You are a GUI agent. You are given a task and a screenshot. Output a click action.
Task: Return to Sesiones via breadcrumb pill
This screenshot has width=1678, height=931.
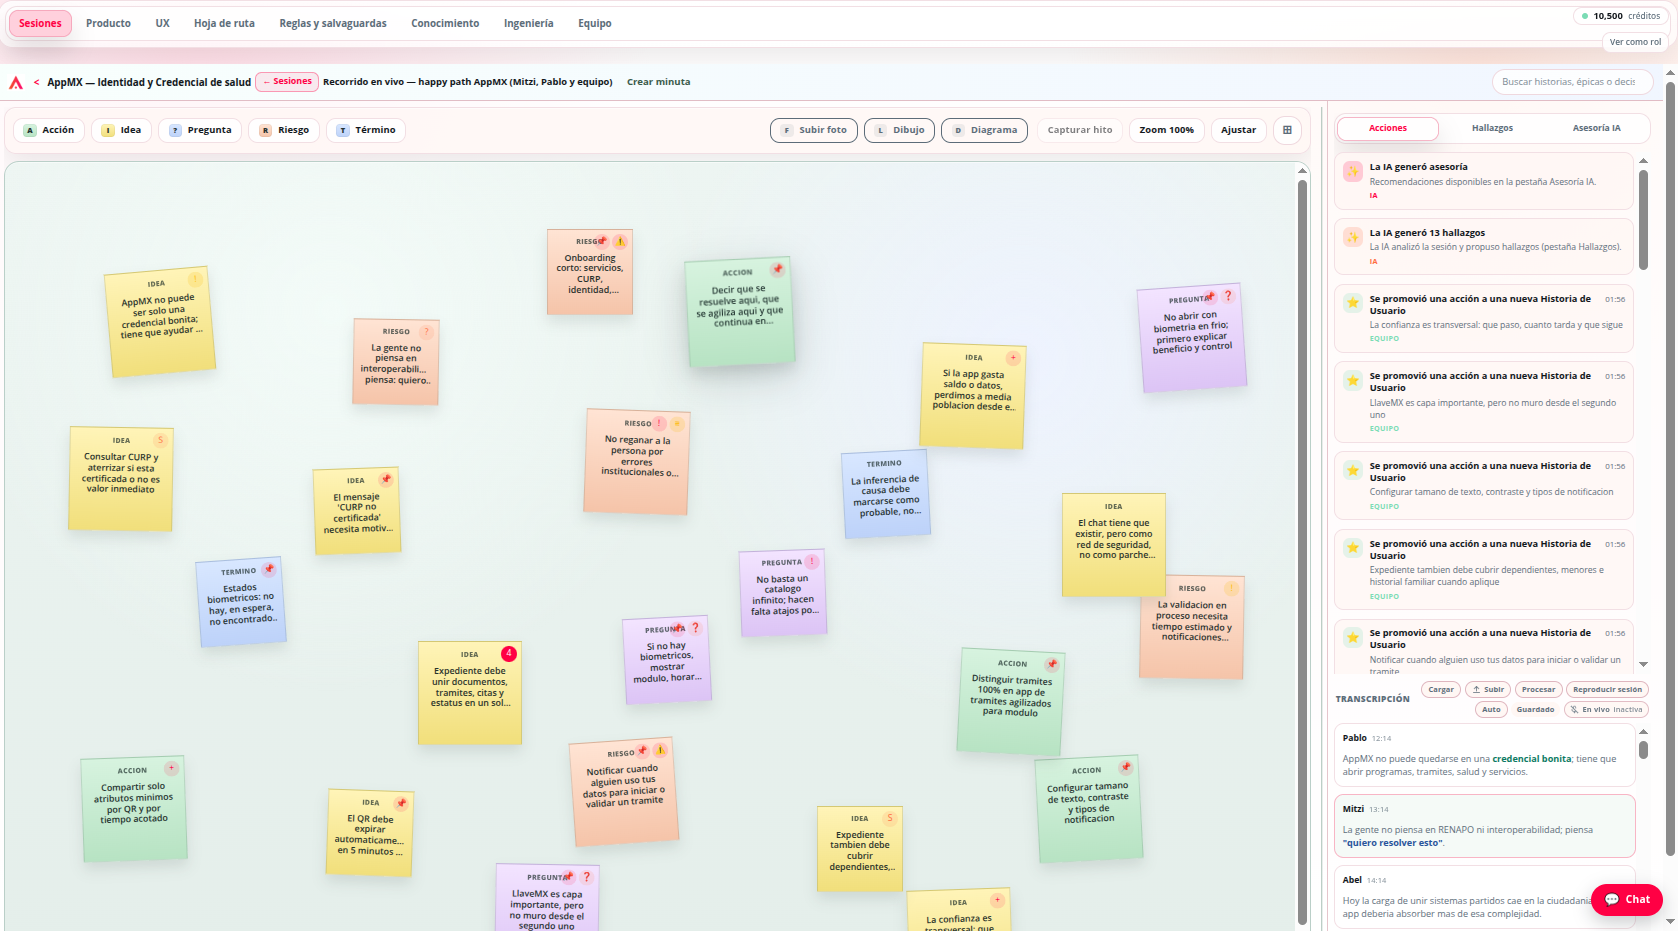tap(287, 82)
